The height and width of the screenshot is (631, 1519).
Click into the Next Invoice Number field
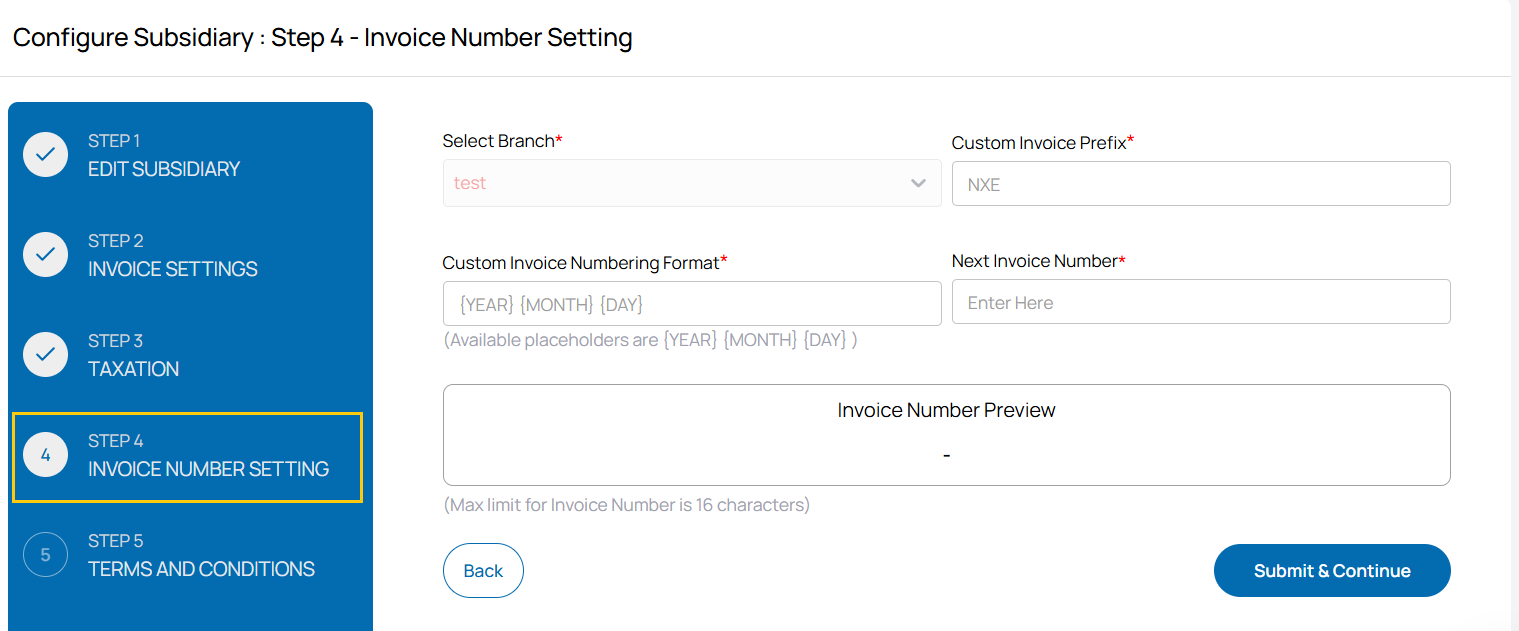coord(1200,302)
